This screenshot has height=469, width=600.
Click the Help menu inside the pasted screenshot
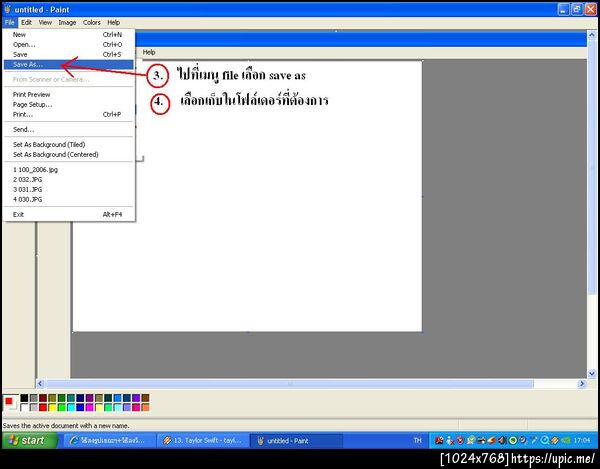(x=149, y=52)
